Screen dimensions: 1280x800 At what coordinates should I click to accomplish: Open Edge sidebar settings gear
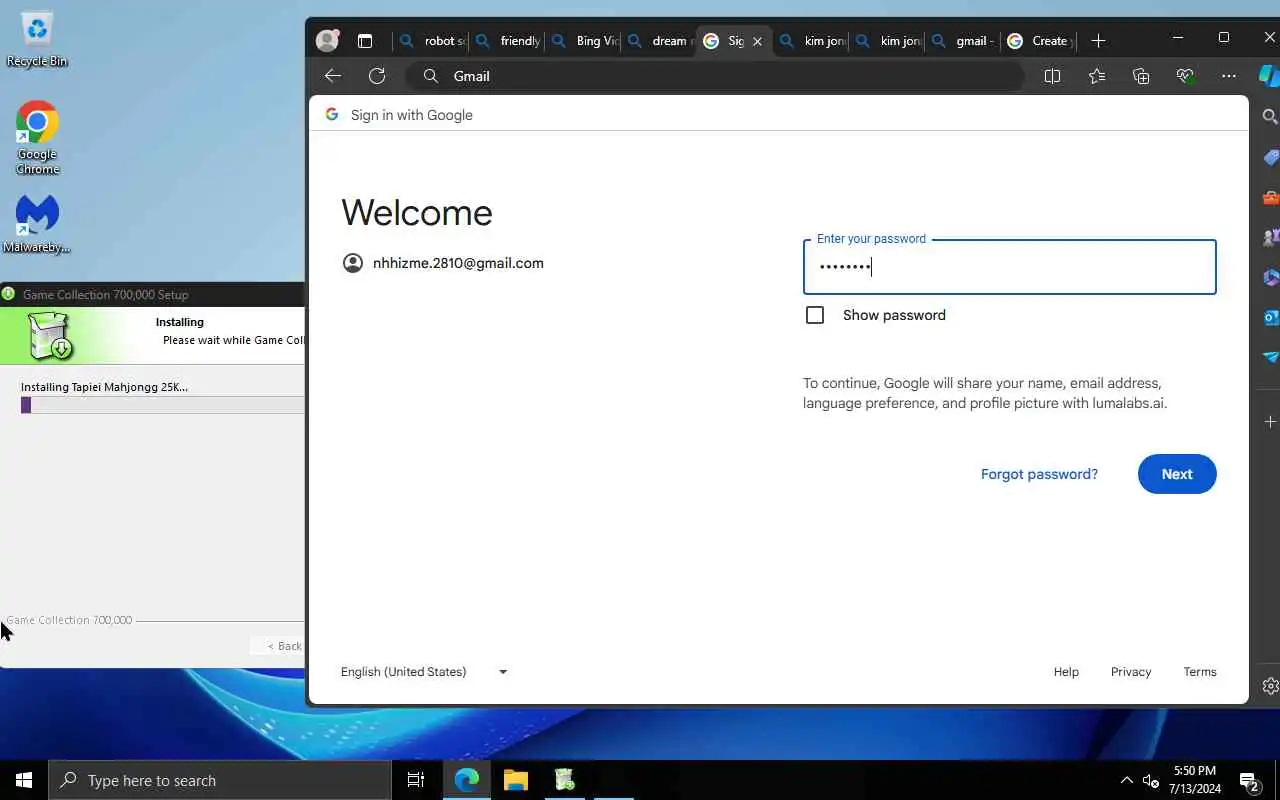(x=1270, y=686)
